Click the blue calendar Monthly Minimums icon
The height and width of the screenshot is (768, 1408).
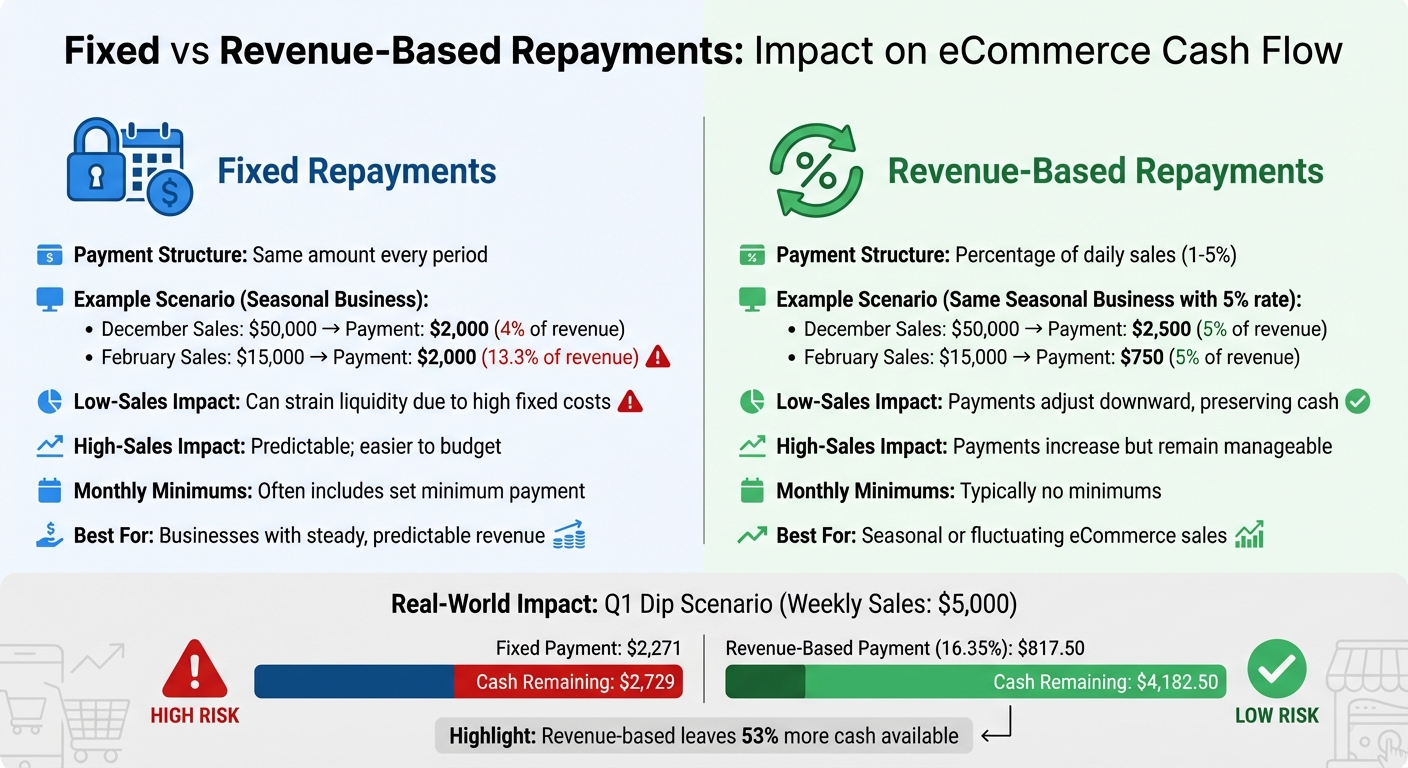point(49,490)
